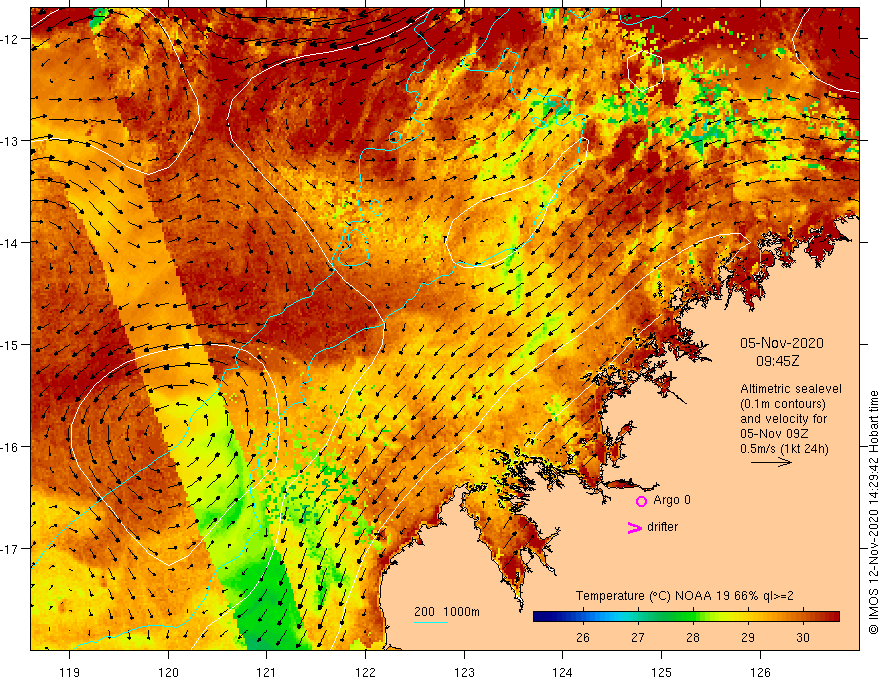
Task: Click the longitude axis label 126
Action: pos(760,672)
